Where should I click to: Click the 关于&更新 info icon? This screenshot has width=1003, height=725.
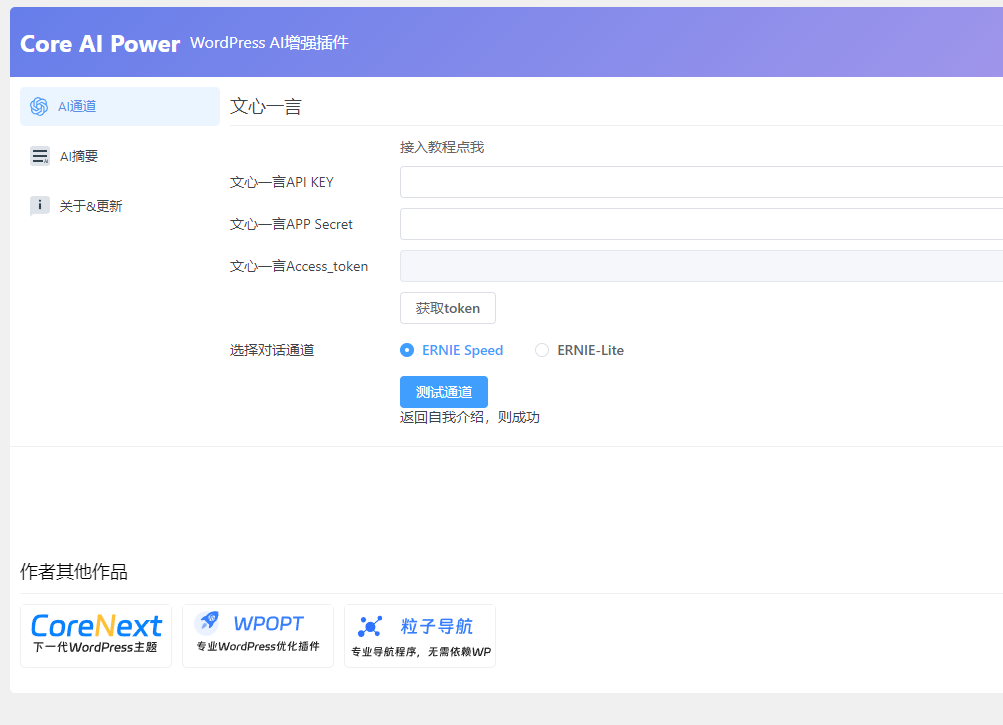point(40,205)
